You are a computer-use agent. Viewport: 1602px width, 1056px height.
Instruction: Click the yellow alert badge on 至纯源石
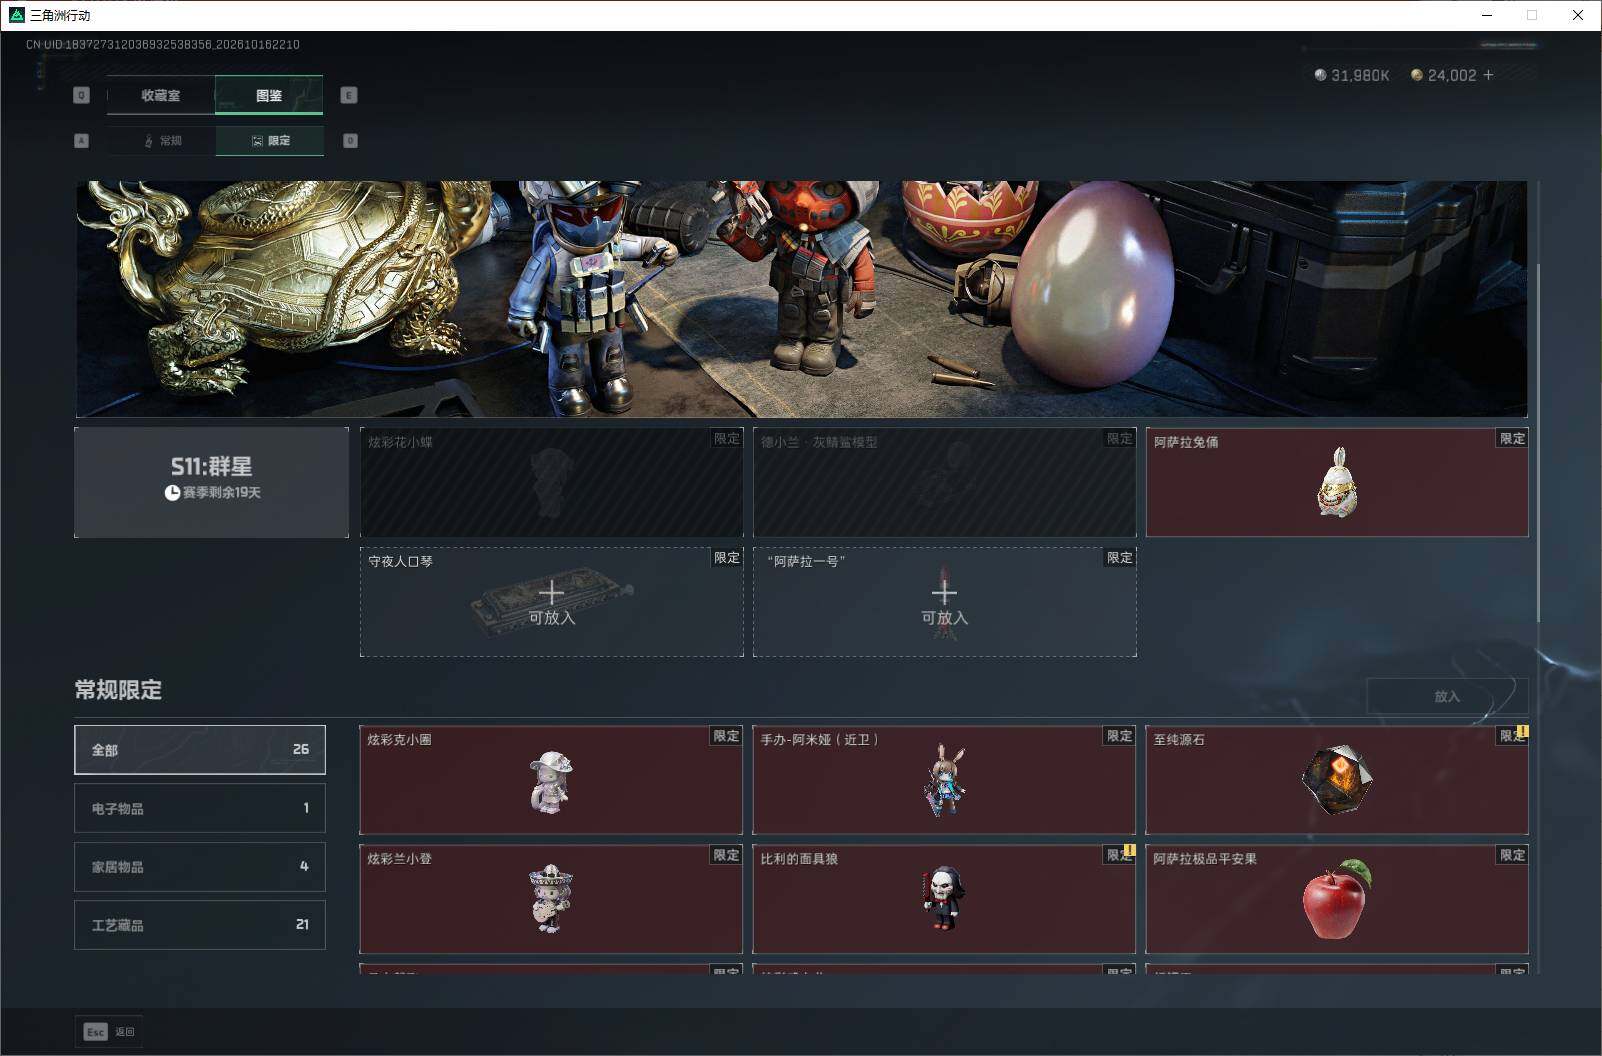point(1522,732)
